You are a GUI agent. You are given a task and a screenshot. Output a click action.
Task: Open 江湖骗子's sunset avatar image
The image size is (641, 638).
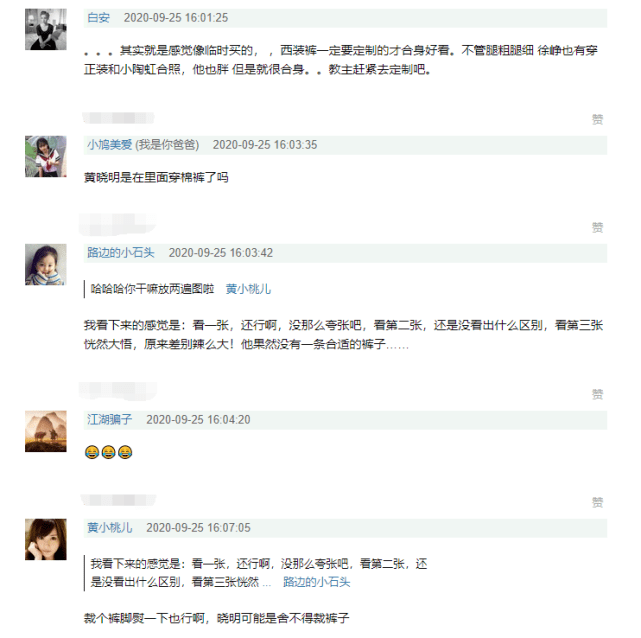45,430
